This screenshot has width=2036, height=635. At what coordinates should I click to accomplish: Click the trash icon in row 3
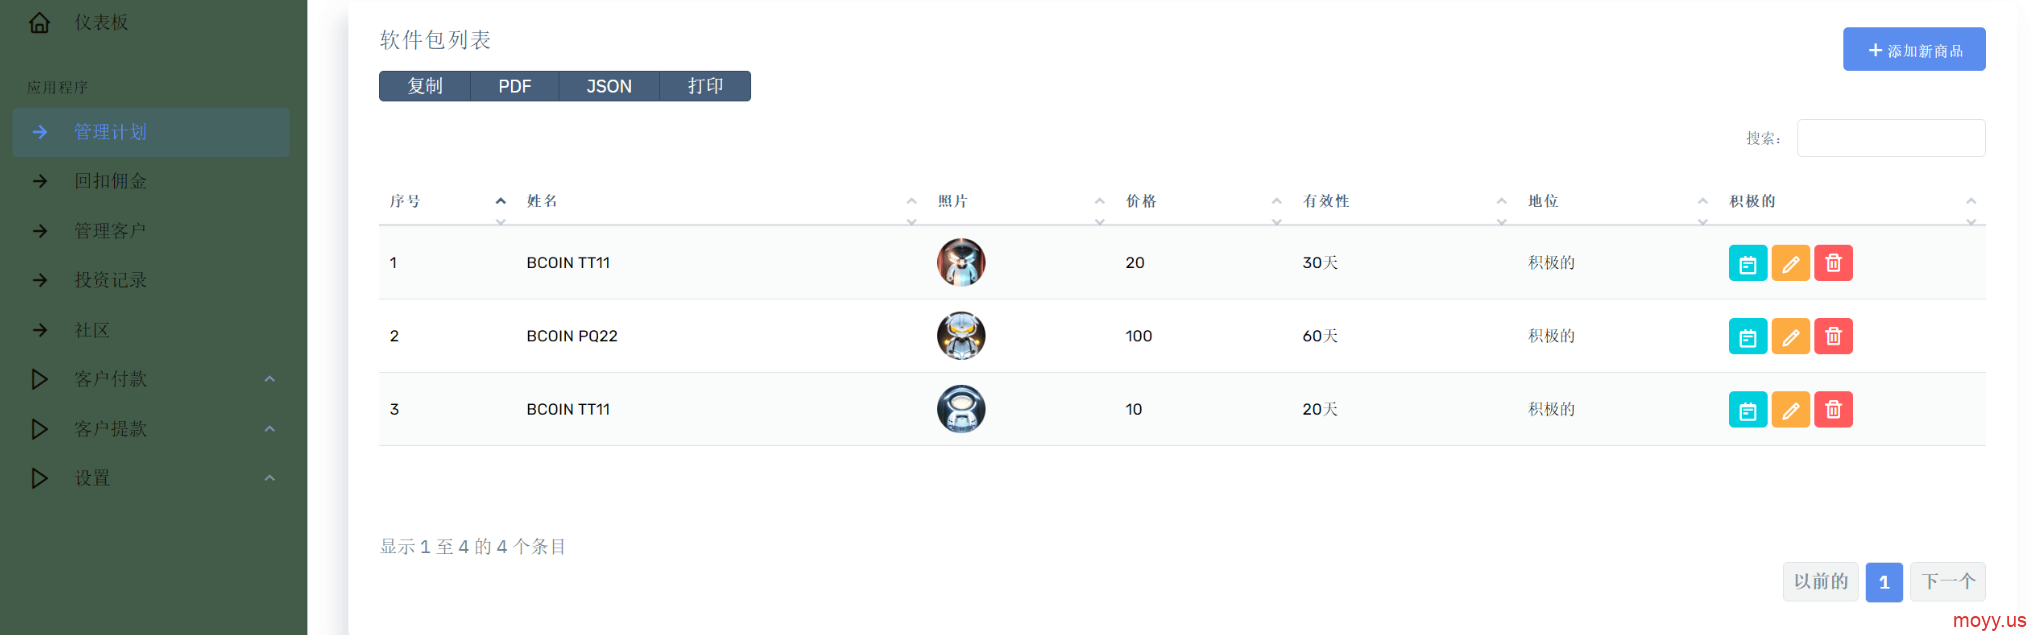1833,410
